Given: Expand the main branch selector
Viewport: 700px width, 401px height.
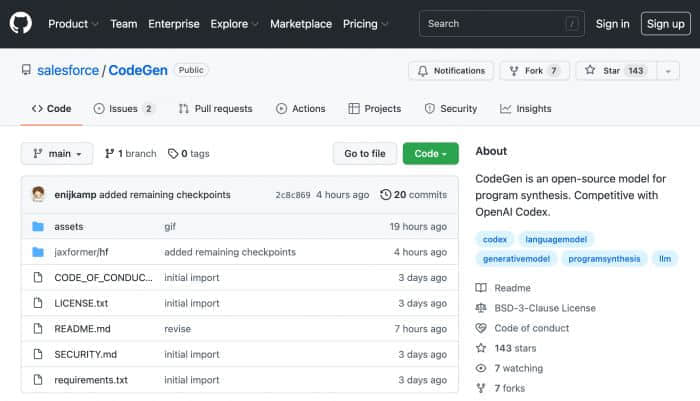Looking at the screenshot, I should coord(57,154).
